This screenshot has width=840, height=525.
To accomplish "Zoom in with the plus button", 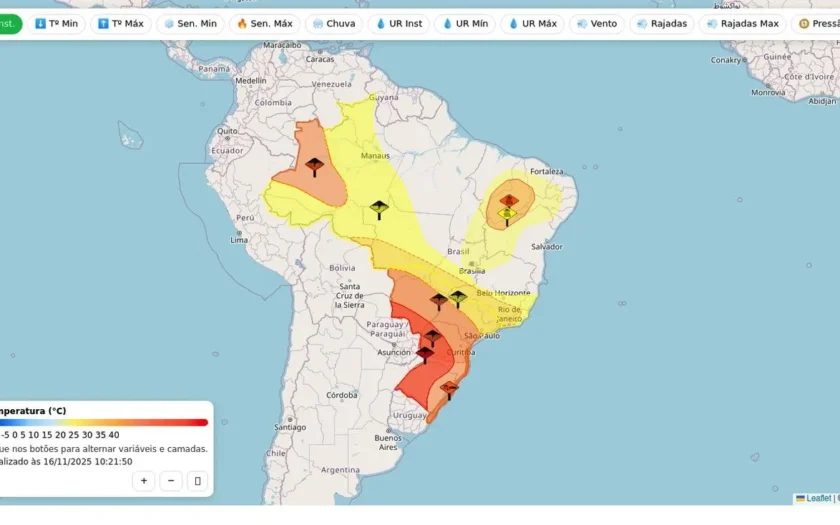I will tap(144, 481).
